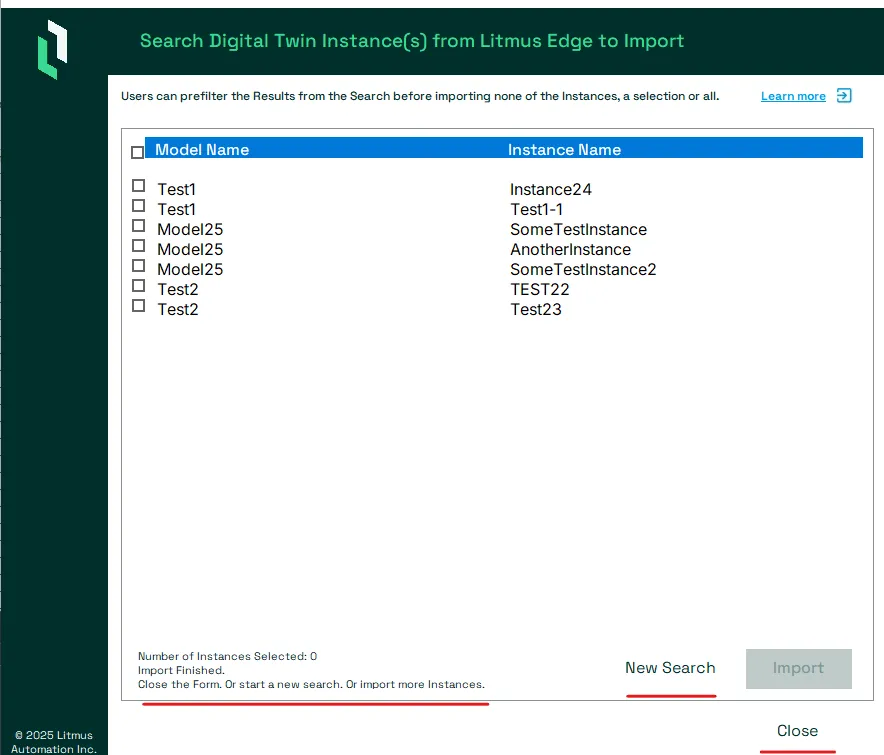
Task: Click Test2 model beside TEST22
Action: (178, 290)
